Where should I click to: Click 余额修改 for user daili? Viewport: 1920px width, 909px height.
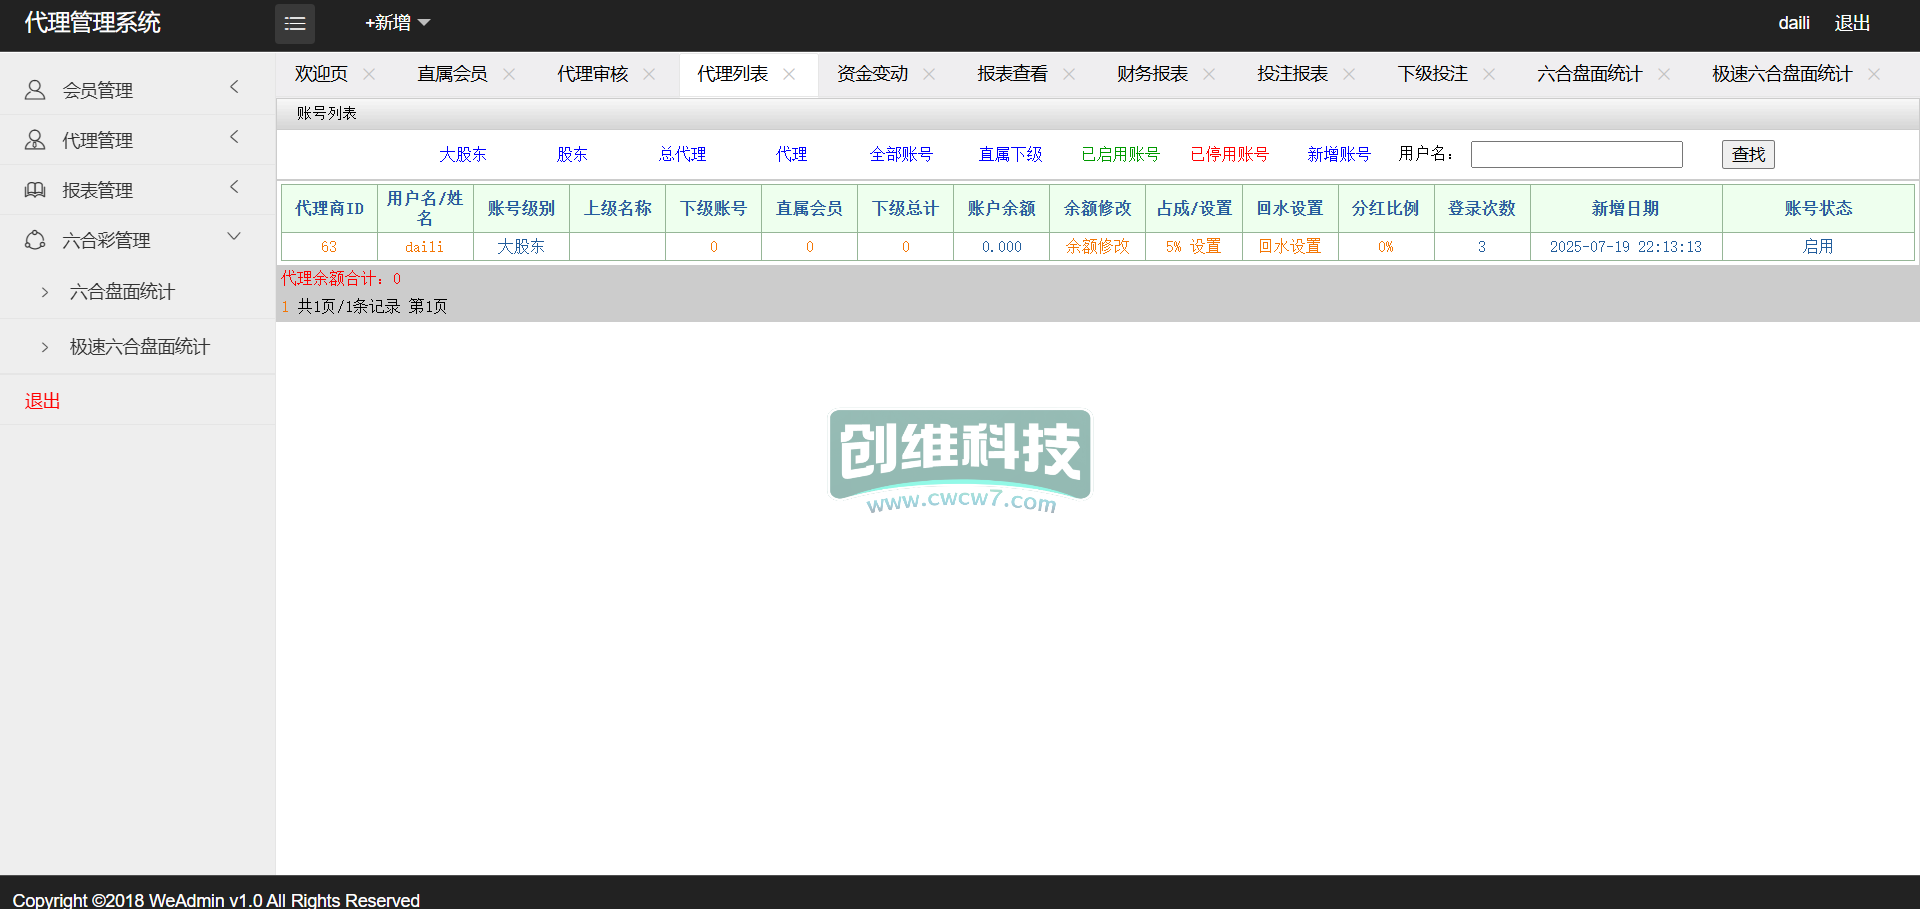(x=1097, y=246)
